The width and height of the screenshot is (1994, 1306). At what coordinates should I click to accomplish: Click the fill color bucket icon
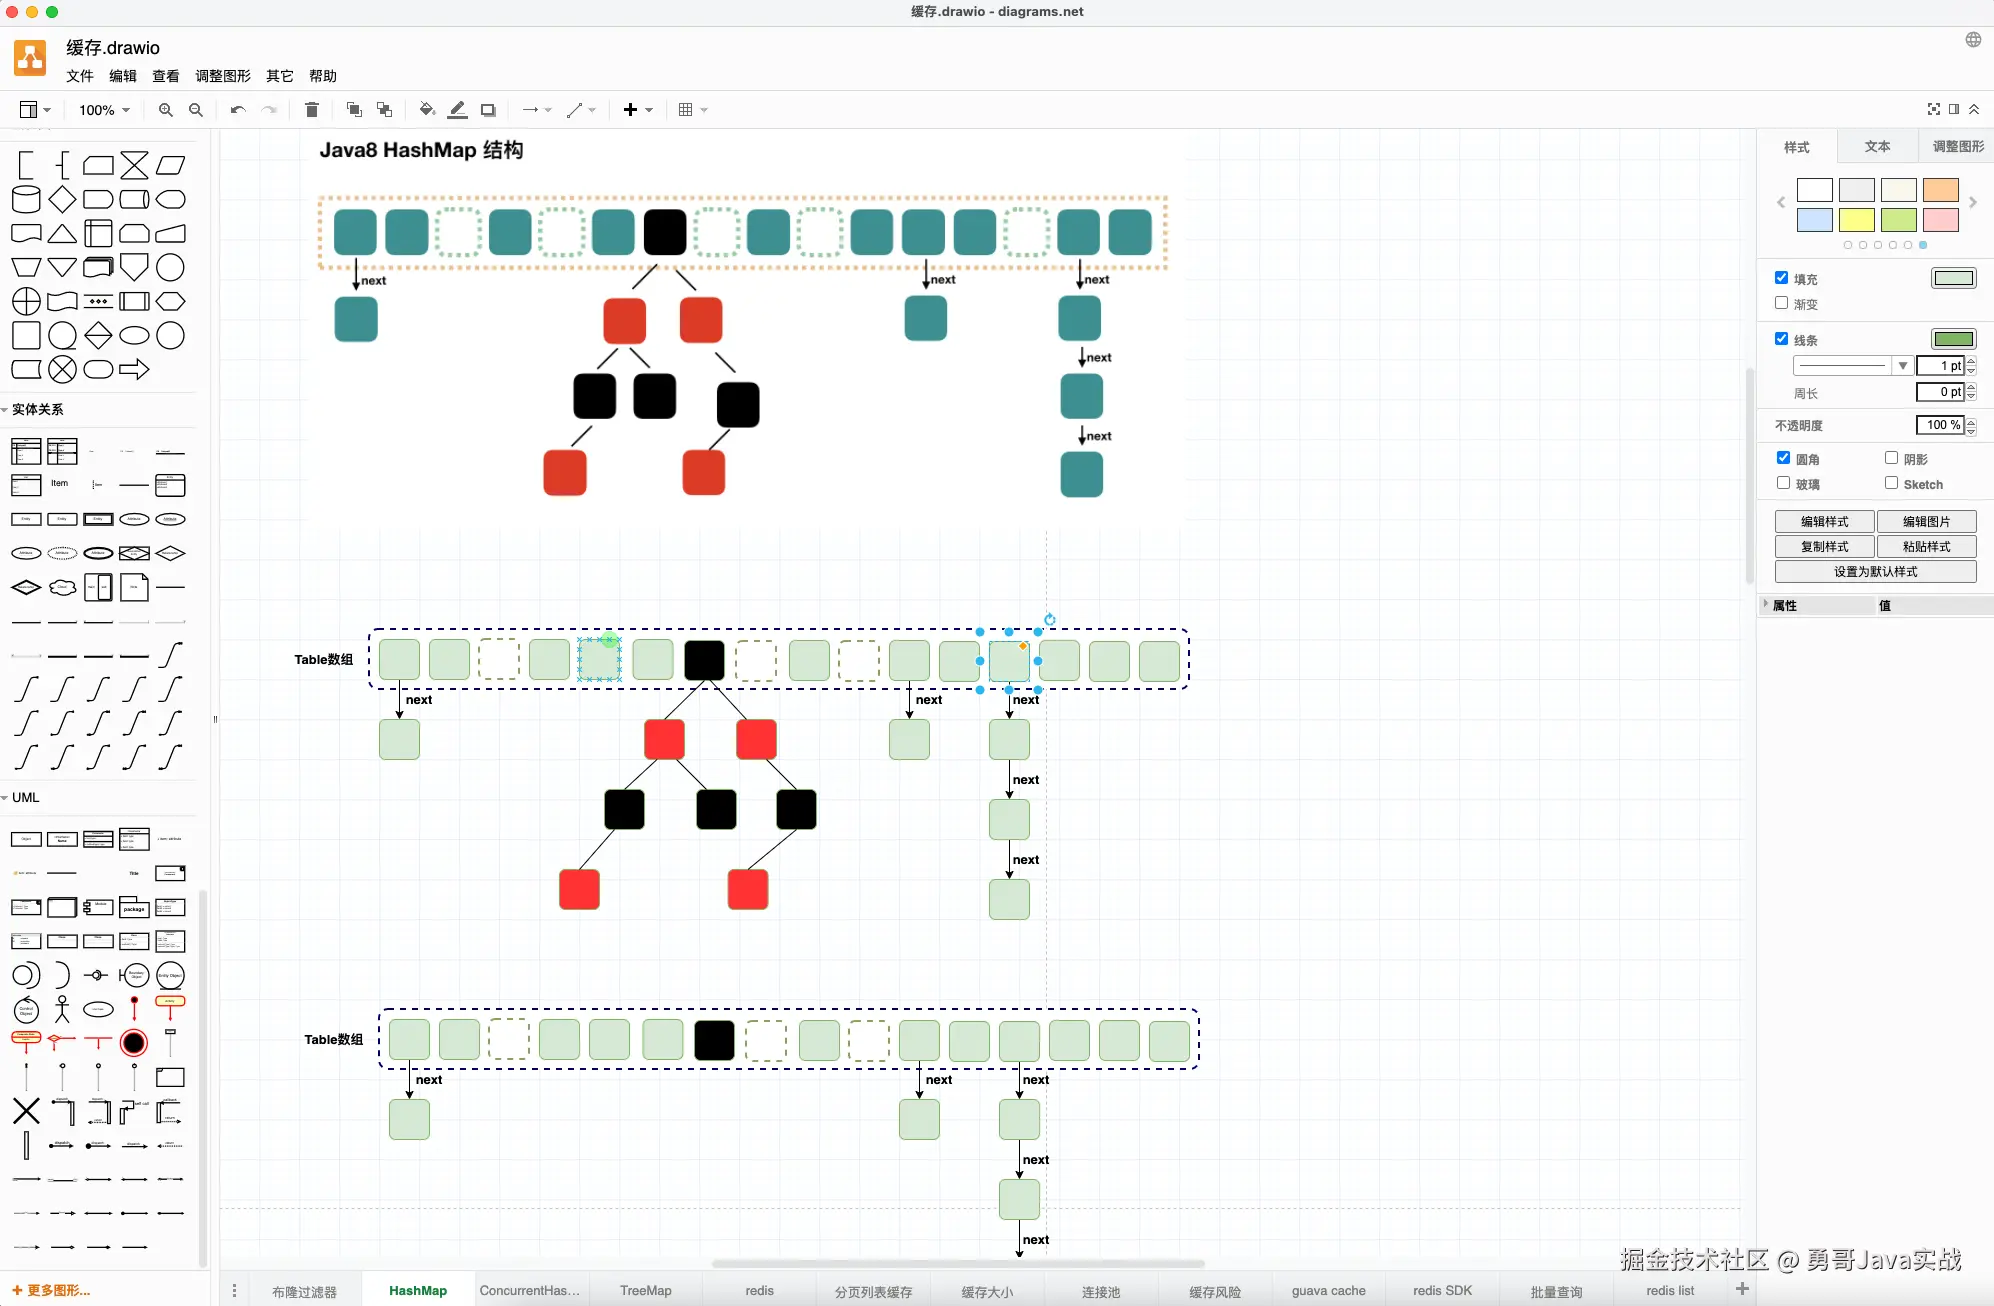click(x=427, y=110)
